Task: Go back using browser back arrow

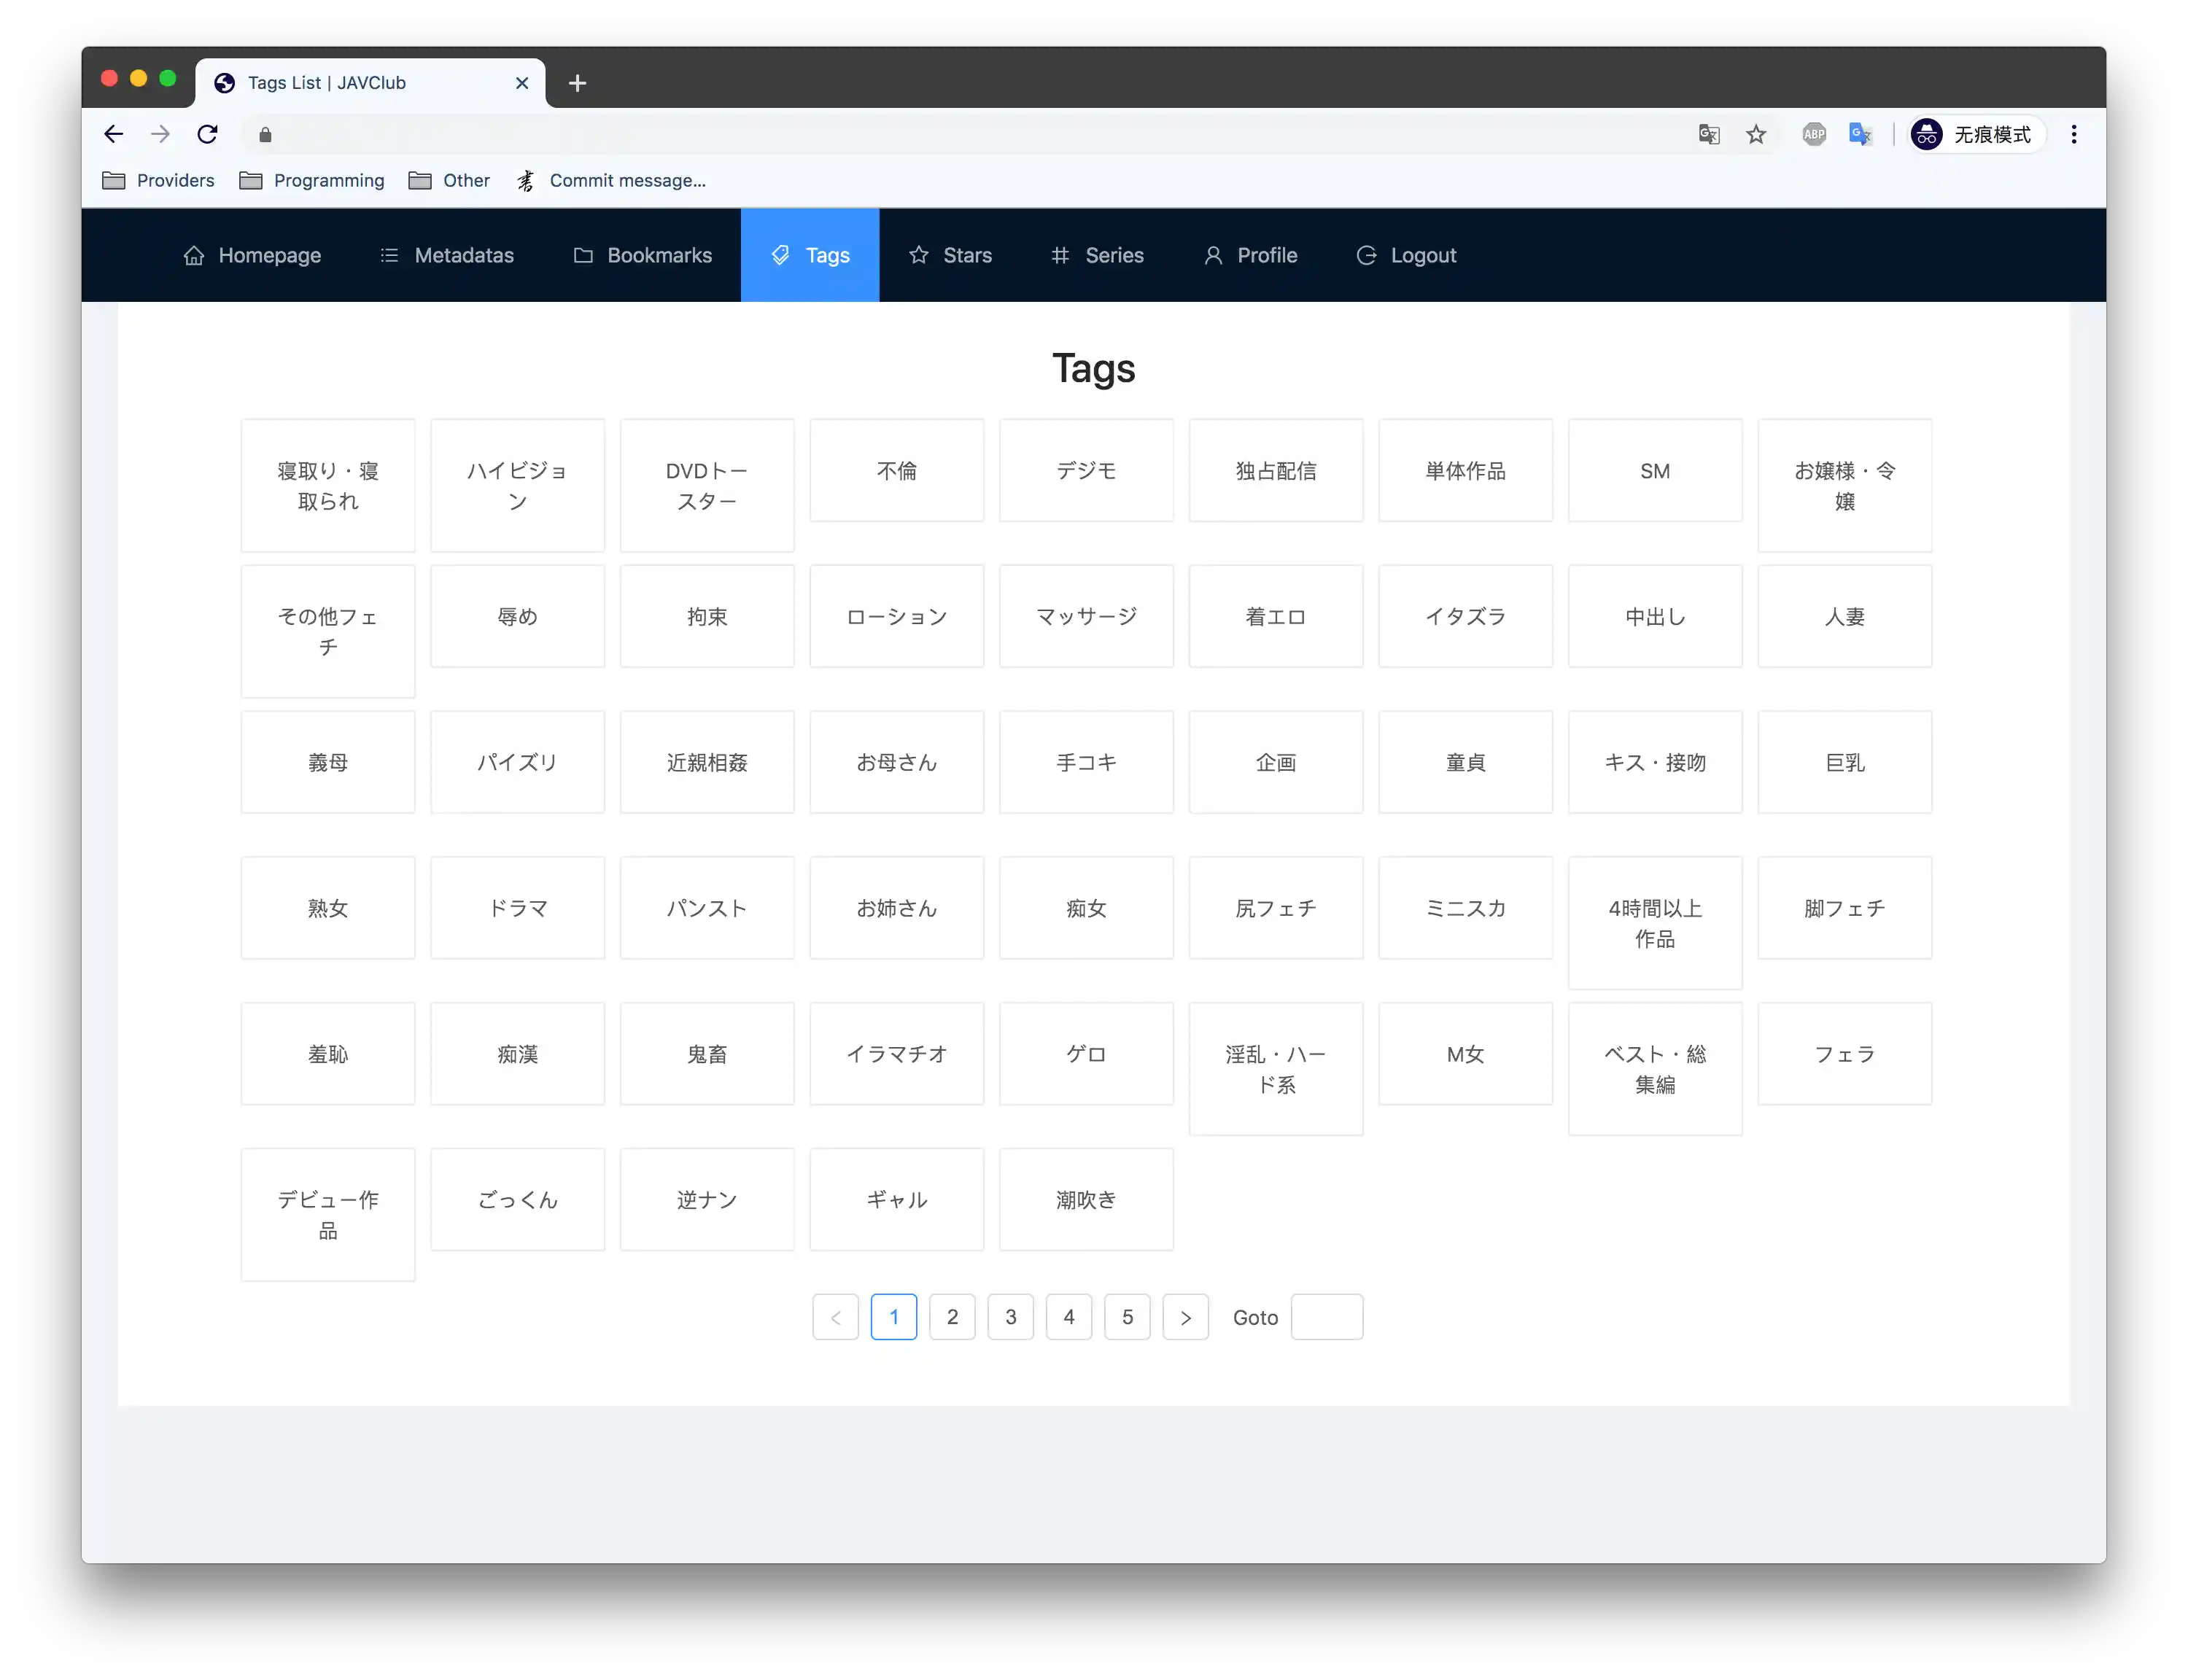Action: [114, 134]
